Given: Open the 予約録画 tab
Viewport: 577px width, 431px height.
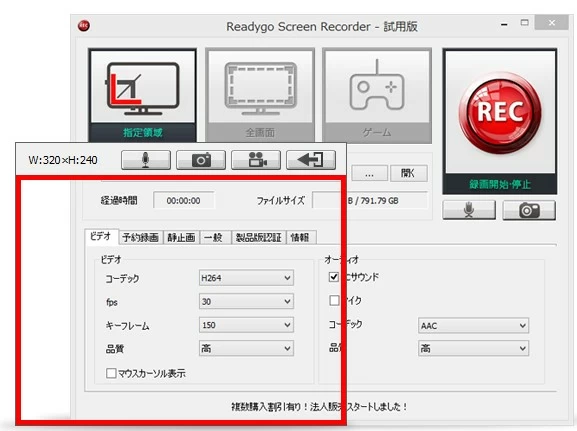Looking at the screenshot, I should coord(141,237).
